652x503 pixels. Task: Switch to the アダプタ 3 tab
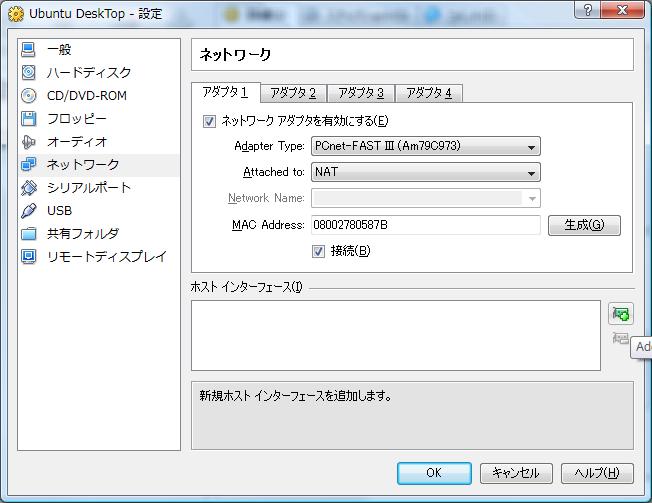[x=361, y=93]
